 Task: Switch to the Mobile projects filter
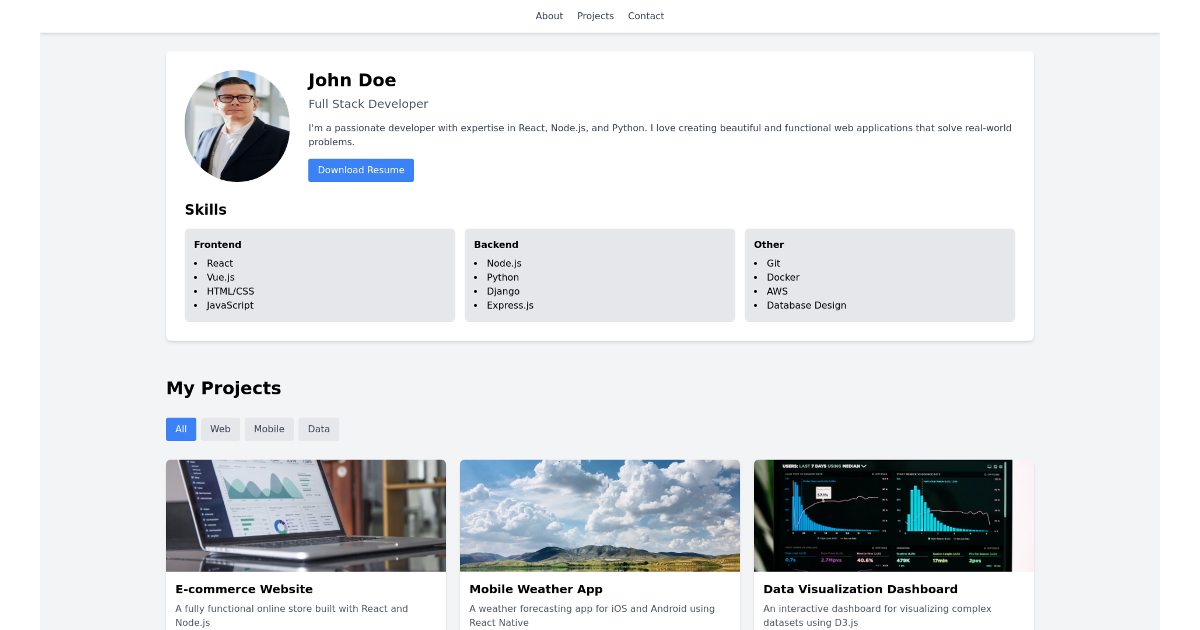pyautogui.click(x=269, y=429)
